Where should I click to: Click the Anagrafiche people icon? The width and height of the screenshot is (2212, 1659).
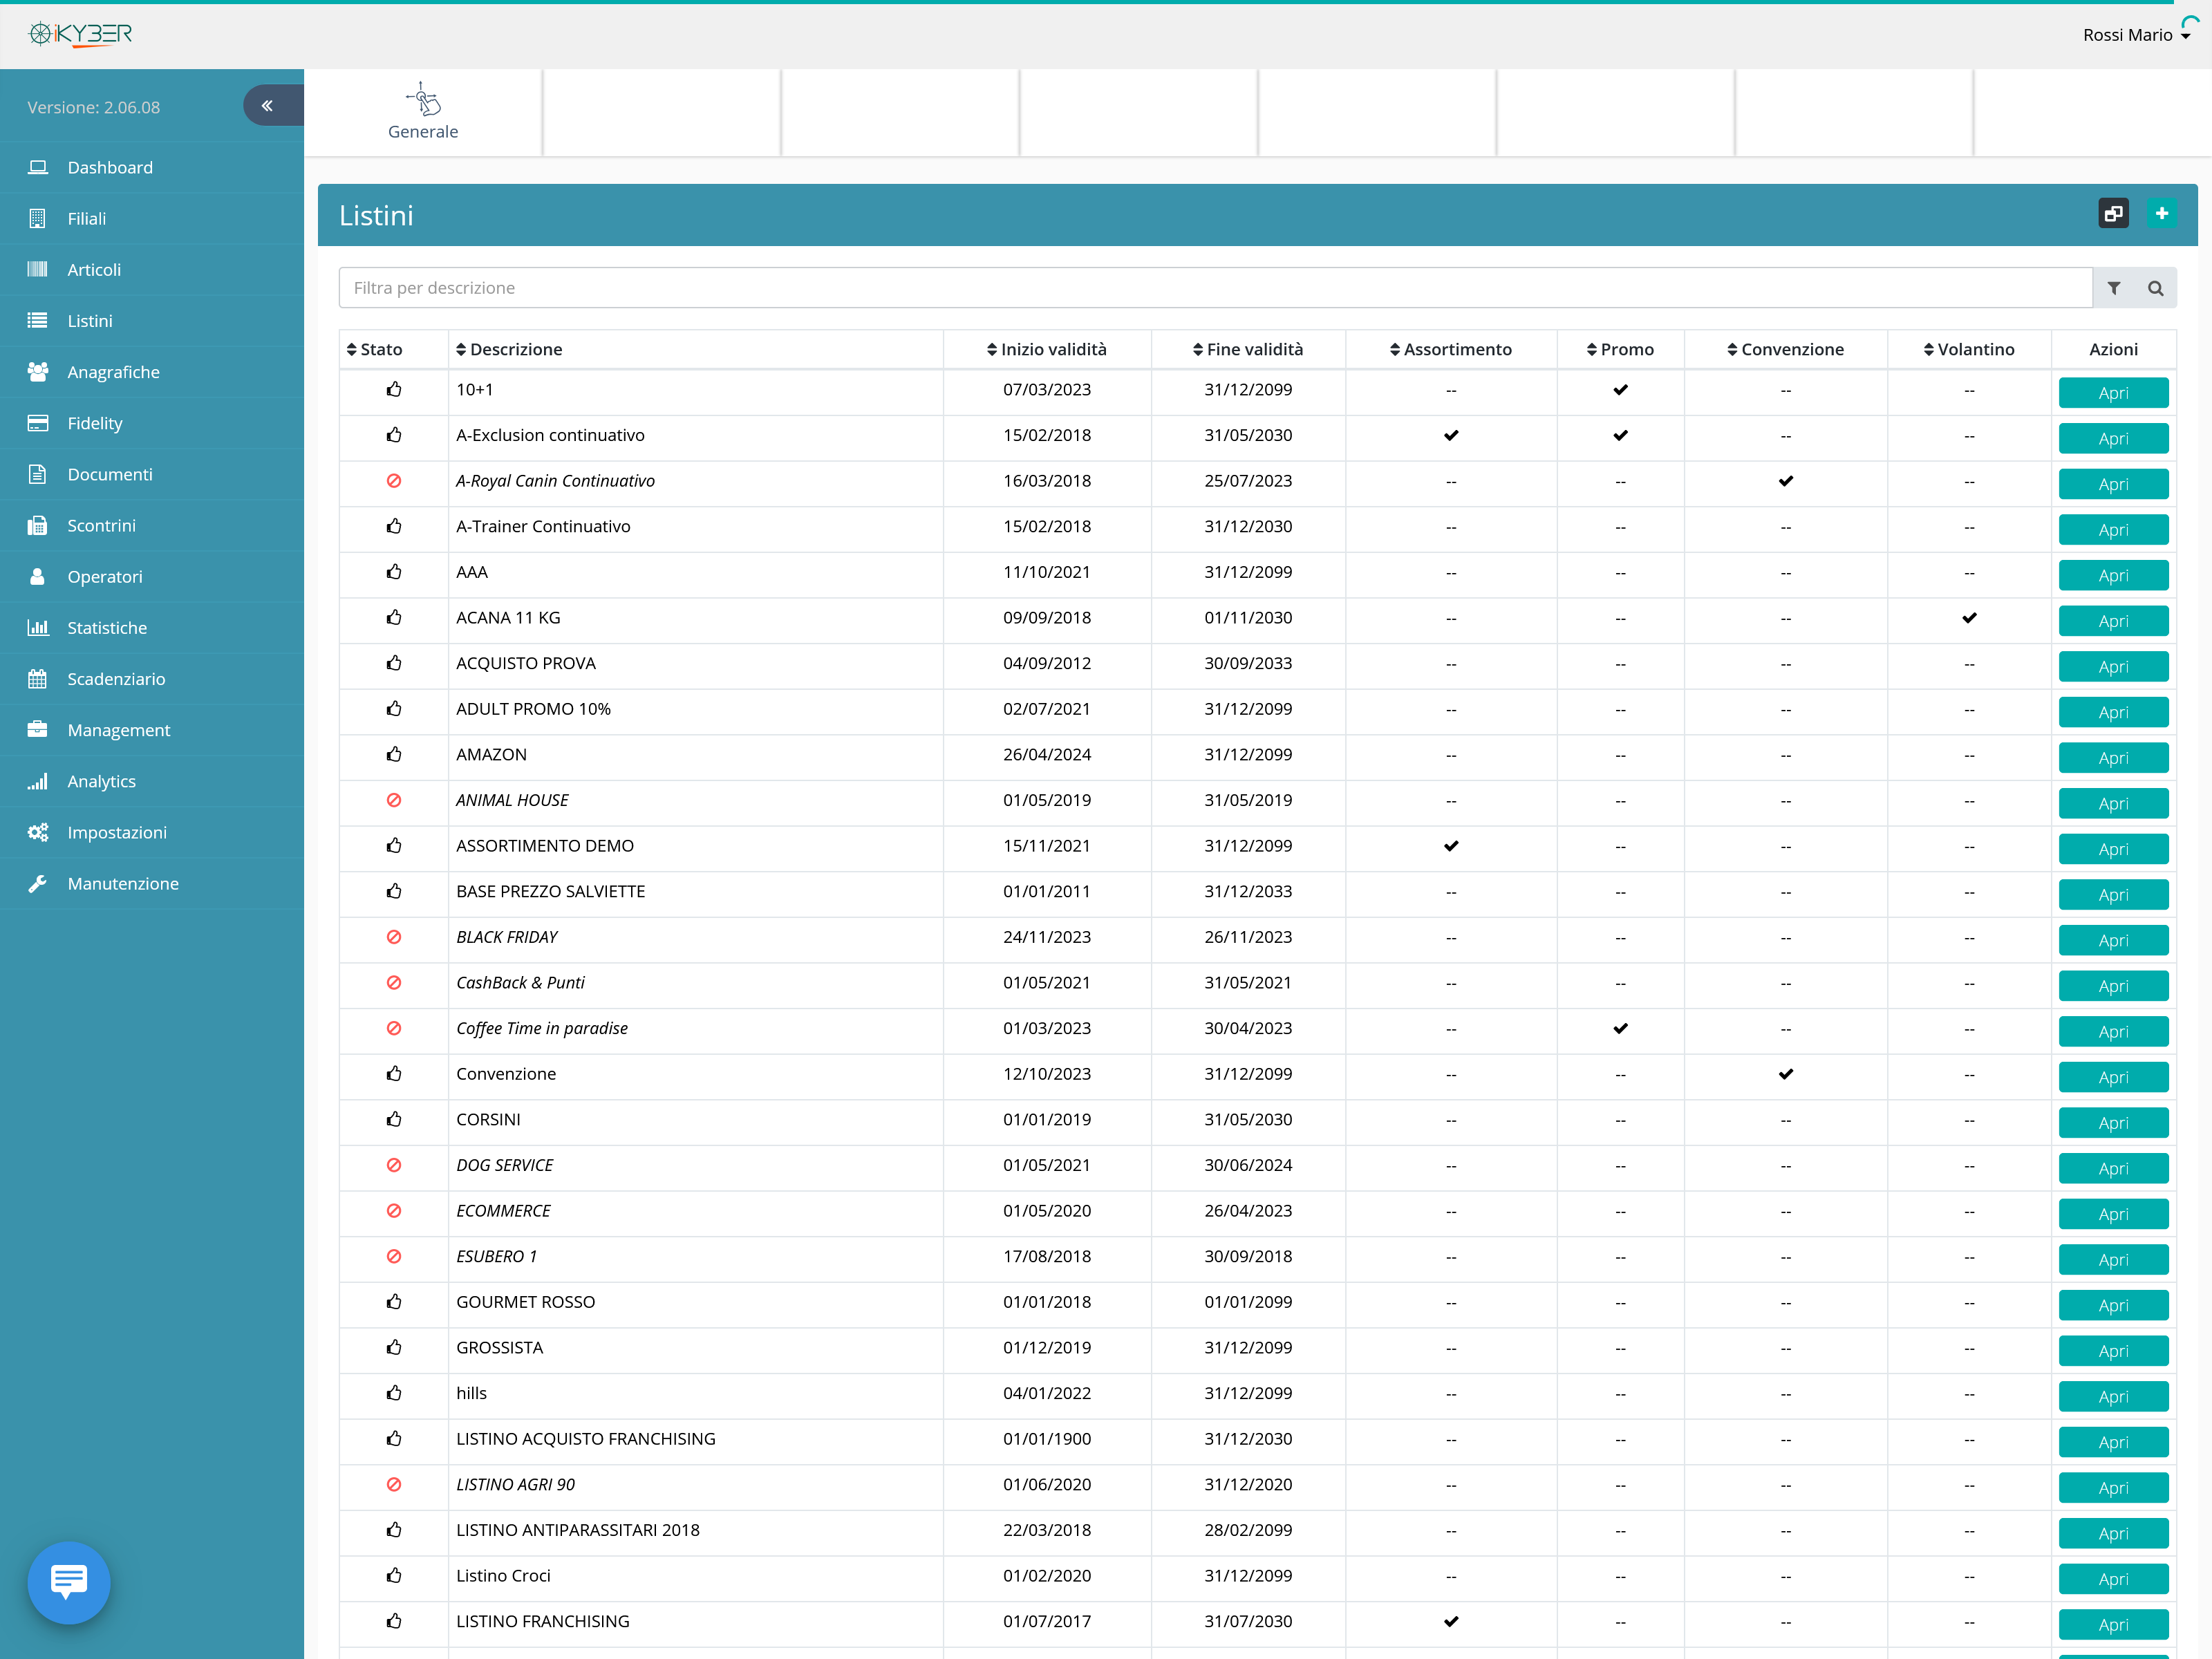[38, 371]
